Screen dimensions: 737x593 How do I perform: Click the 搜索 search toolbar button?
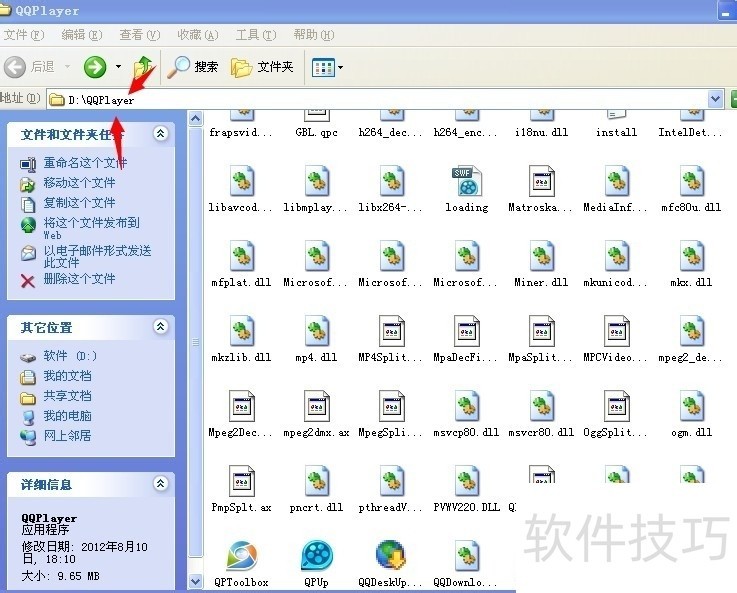[194, 67]
